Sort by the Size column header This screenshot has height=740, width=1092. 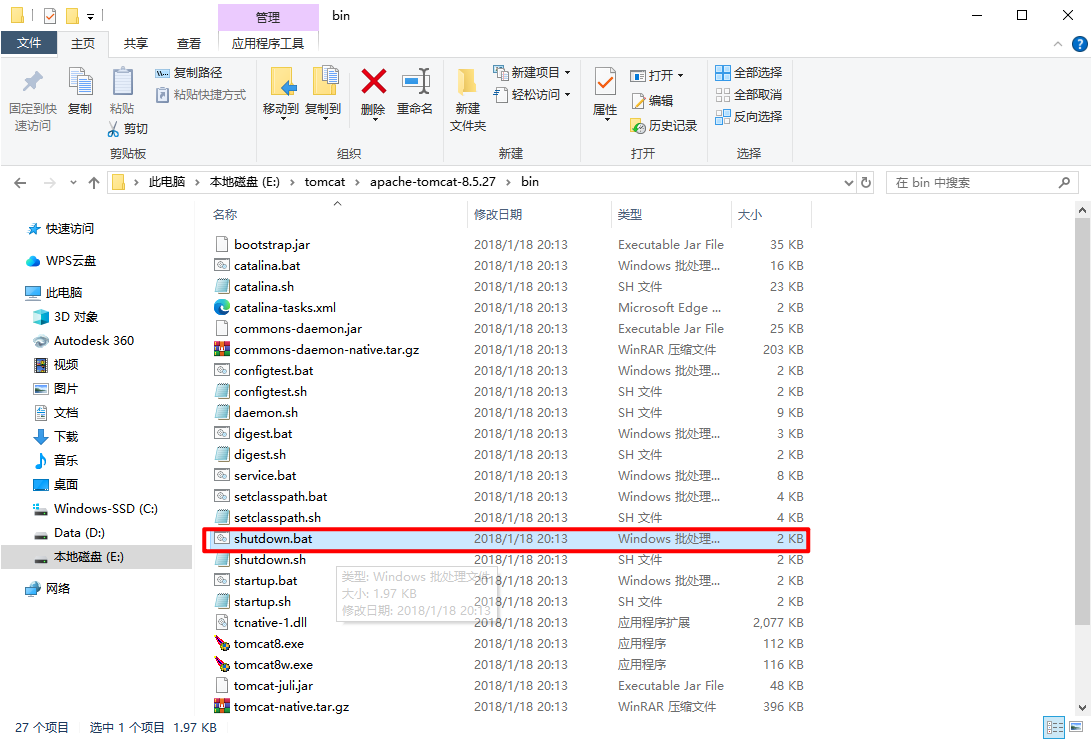[749, 214]
